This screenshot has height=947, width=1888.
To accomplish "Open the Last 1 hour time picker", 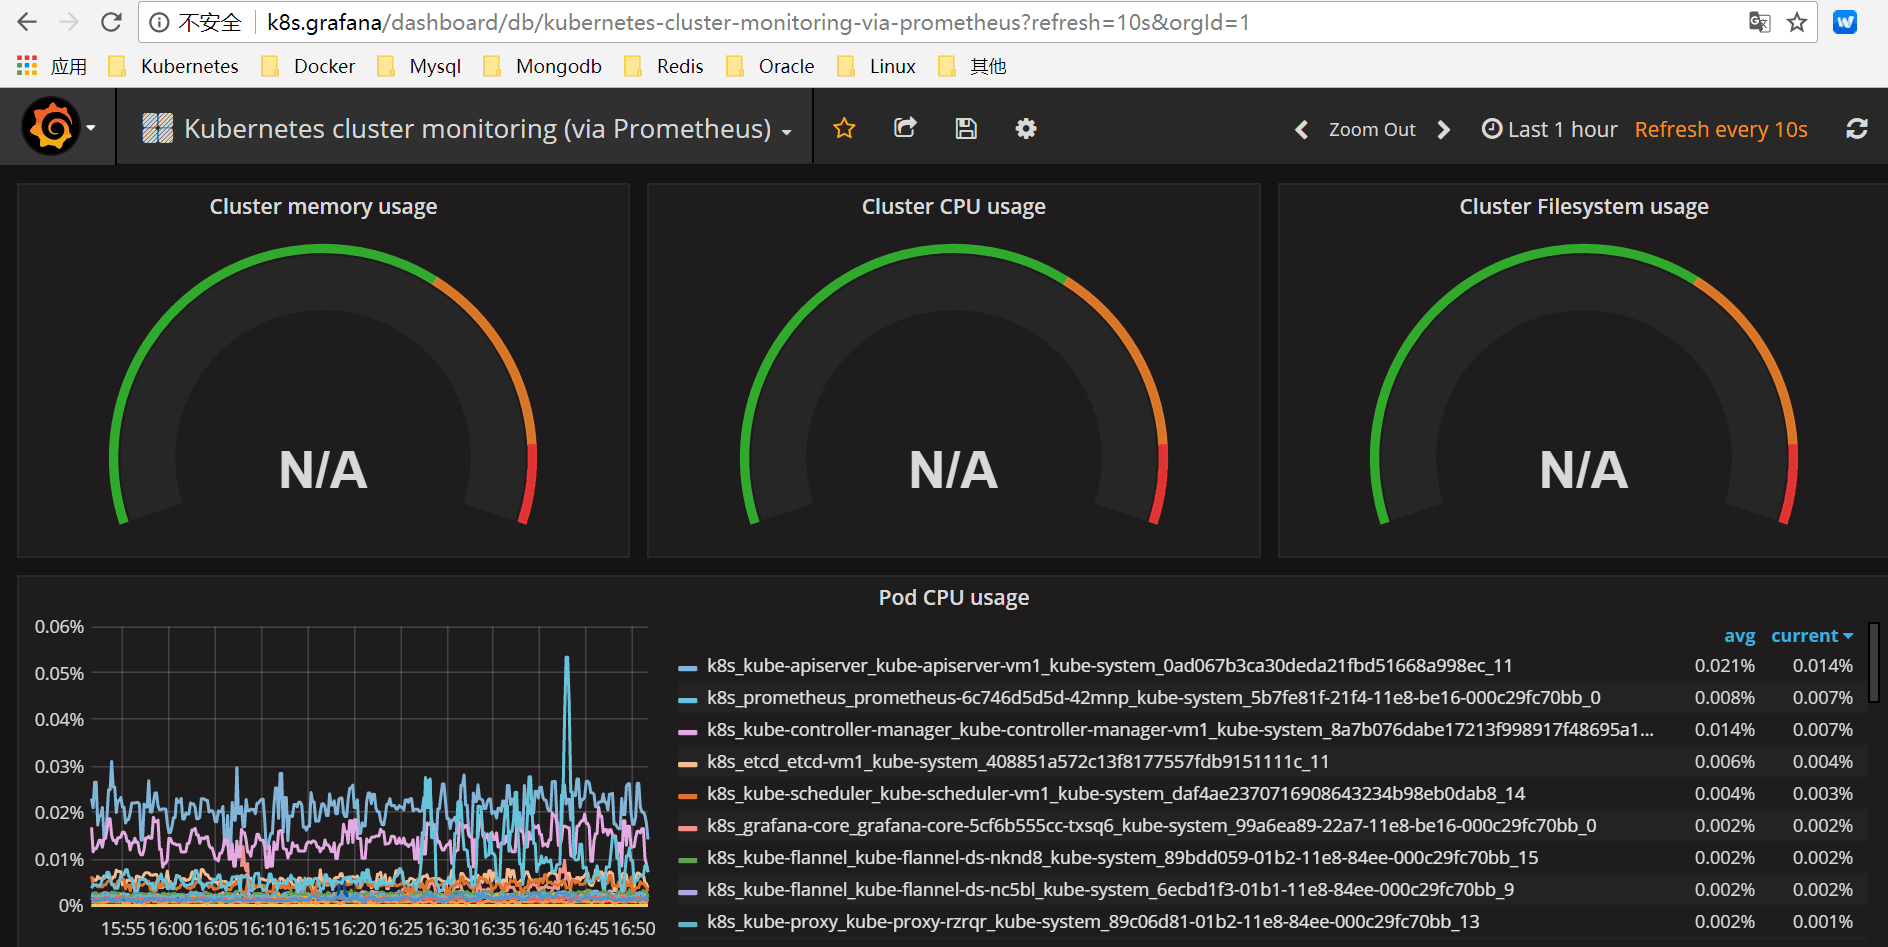I will click(1549, 130).
